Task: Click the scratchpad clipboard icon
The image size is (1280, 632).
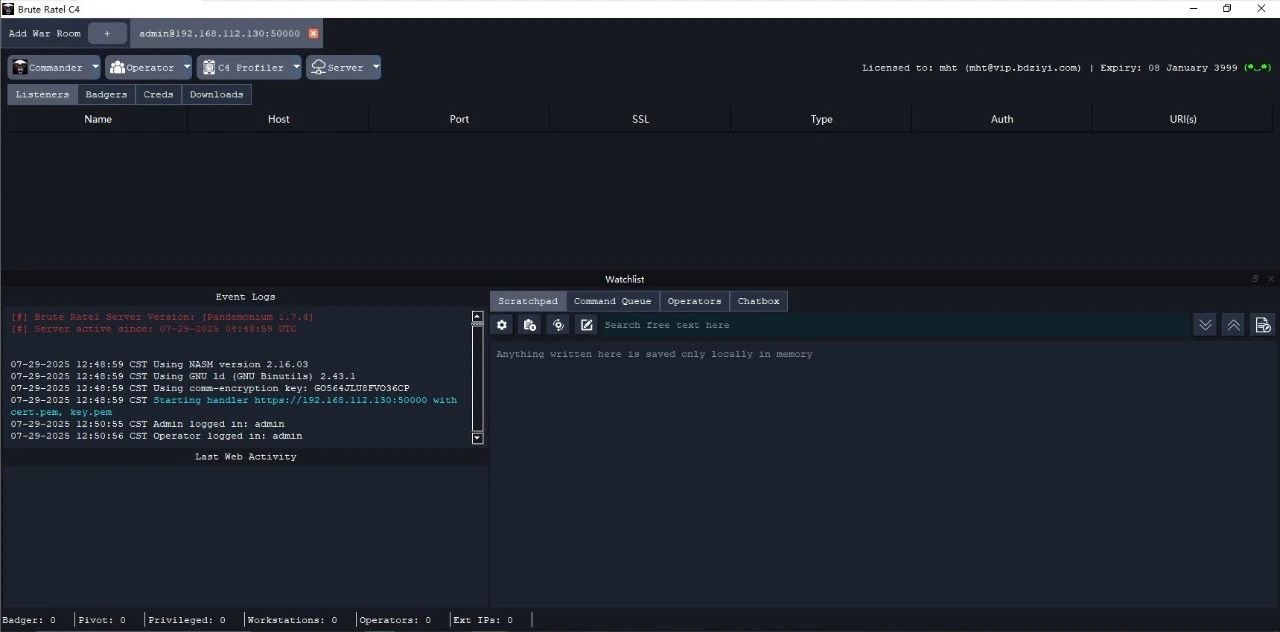Action: (530, 325)
